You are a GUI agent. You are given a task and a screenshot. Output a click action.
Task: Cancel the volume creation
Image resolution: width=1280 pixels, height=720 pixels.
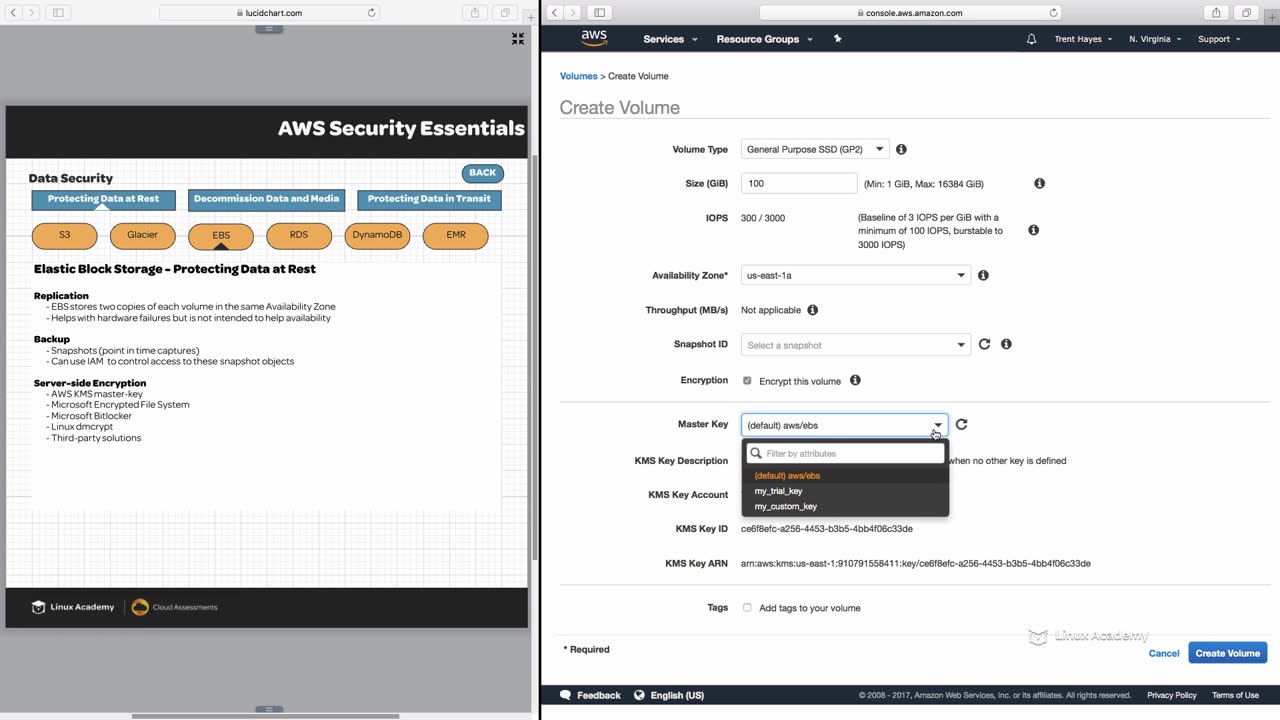(1164, 653)
